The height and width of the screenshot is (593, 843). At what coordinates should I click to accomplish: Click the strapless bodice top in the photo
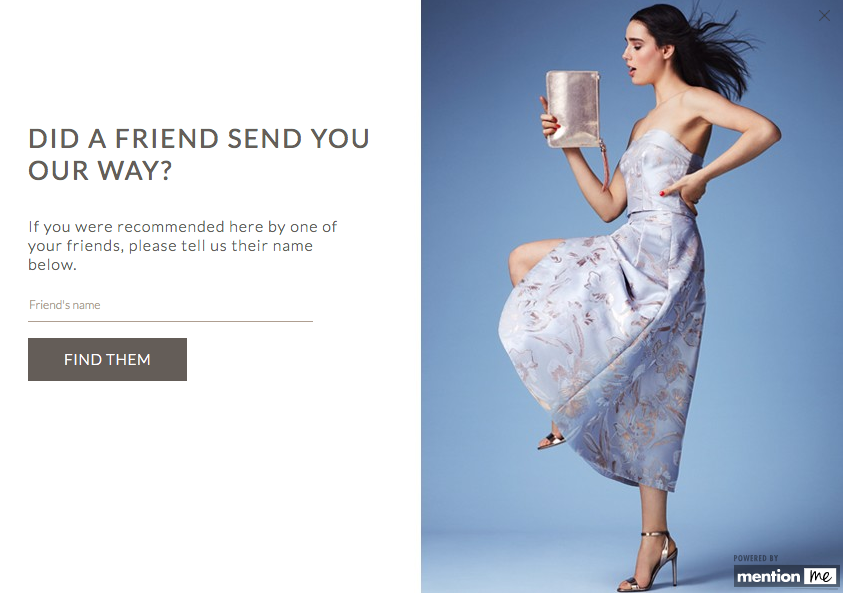pos(660,171)
